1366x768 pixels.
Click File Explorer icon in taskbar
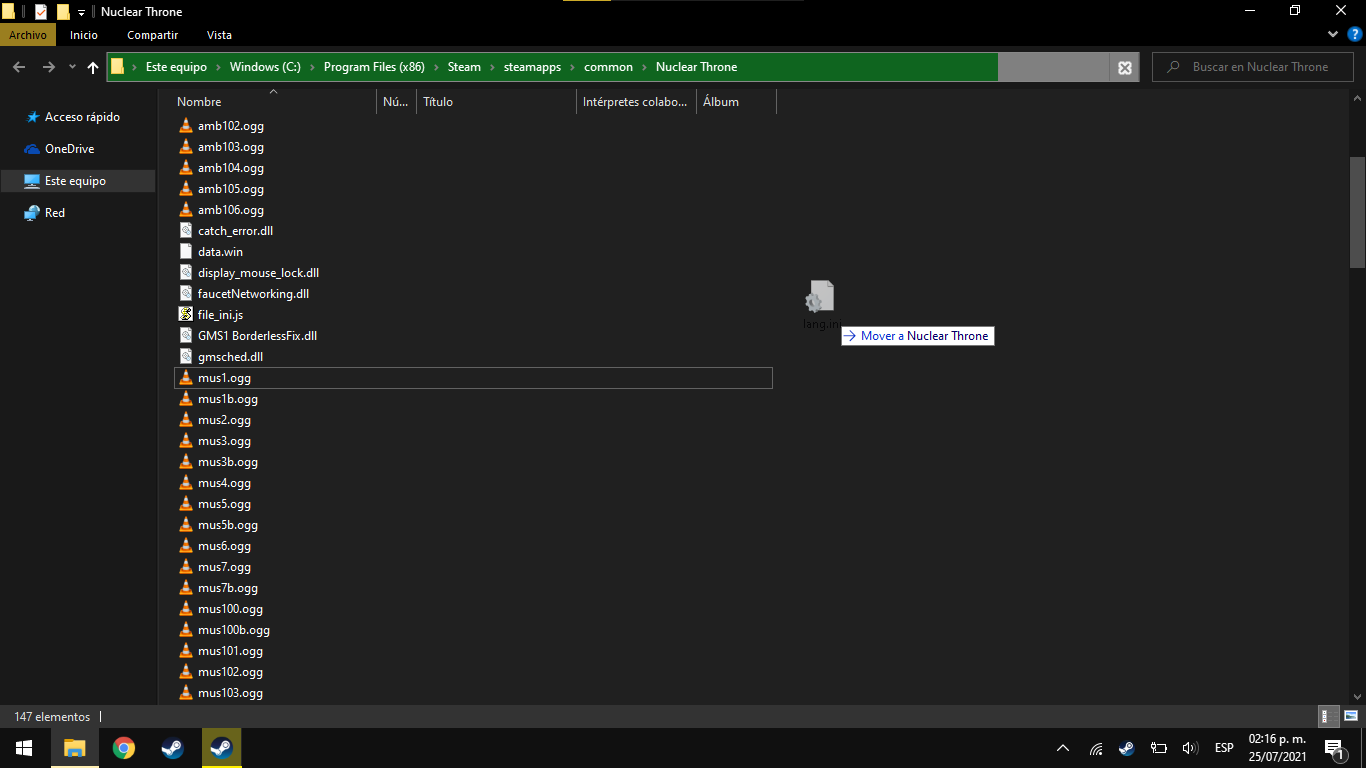74,748
